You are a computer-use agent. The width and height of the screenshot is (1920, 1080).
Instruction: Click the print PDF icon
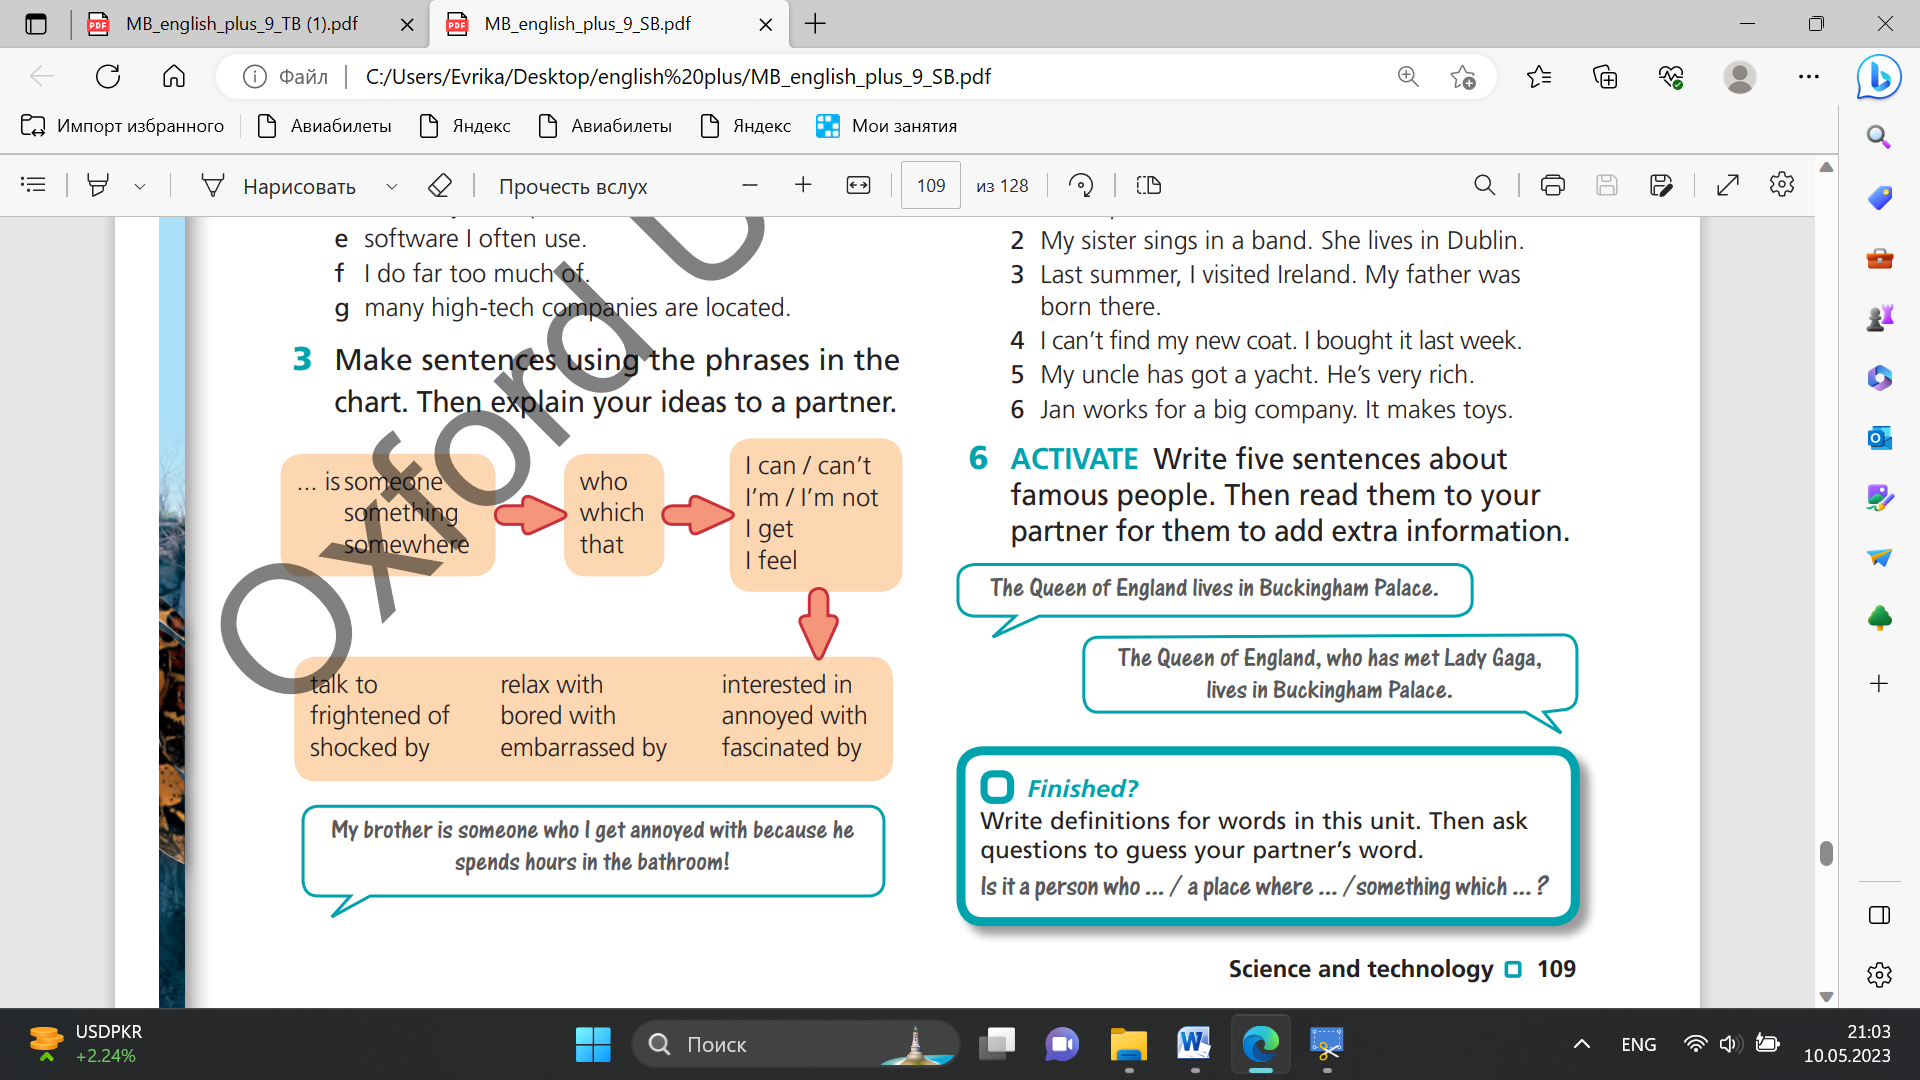pyautogui.click(x=1552, y=185)
